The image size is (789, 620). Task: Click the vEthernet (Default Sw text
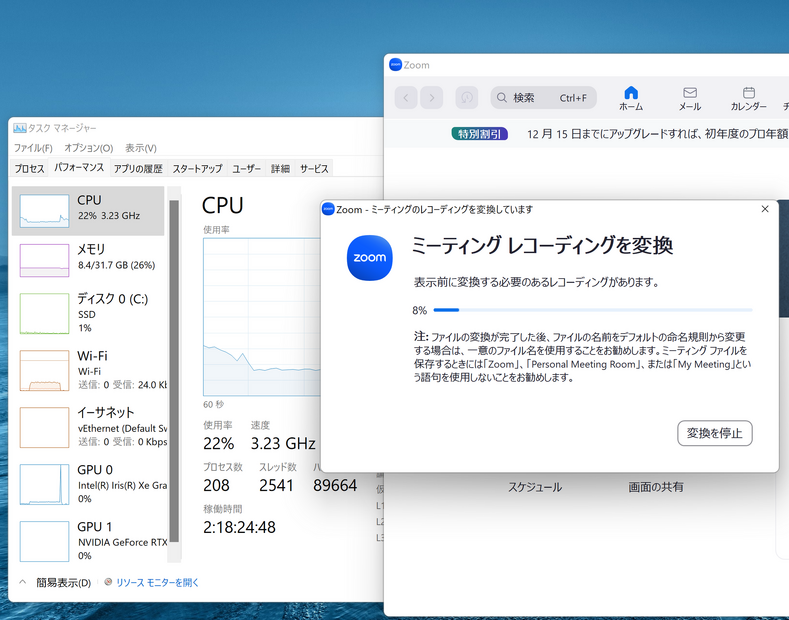(x=122, y=429)
